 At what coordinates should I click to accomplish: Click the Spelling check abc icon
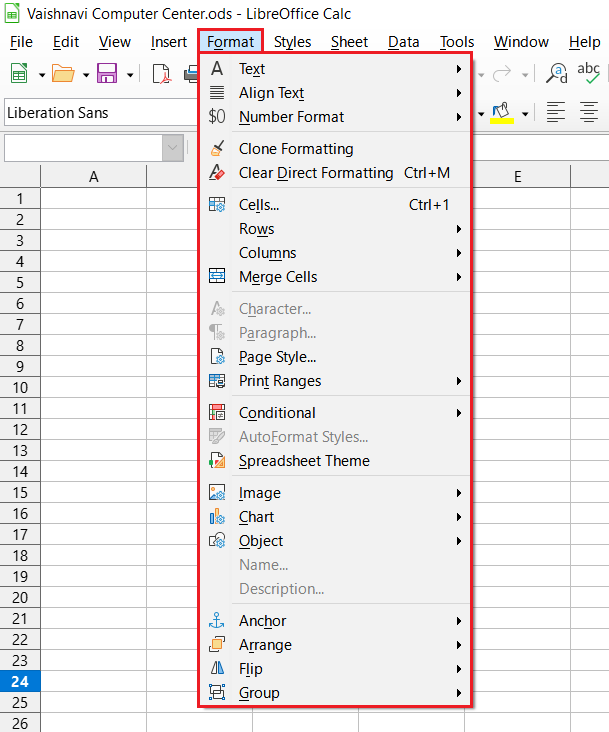[588, 73]
